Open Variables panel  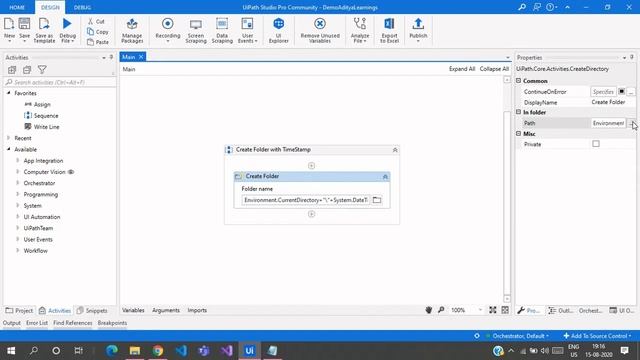133,310
